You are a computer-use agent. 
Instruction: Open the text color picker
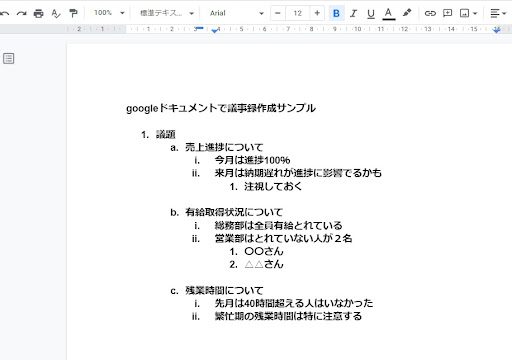pos(388,14)
